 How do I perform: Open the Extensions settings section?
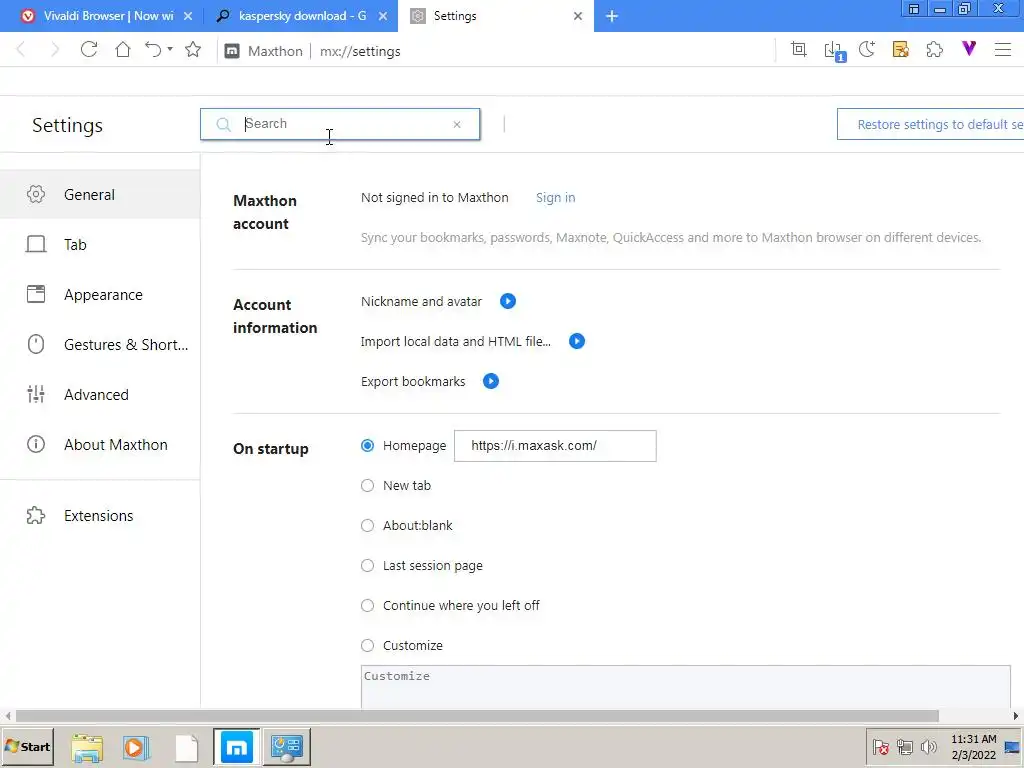pos(100,515)
